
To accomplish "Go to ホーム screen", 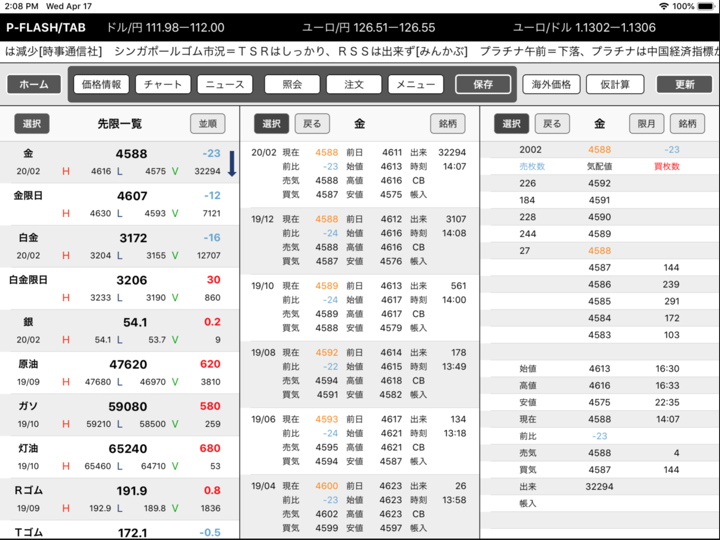I will pyautogui.click(x=33, y=85).
